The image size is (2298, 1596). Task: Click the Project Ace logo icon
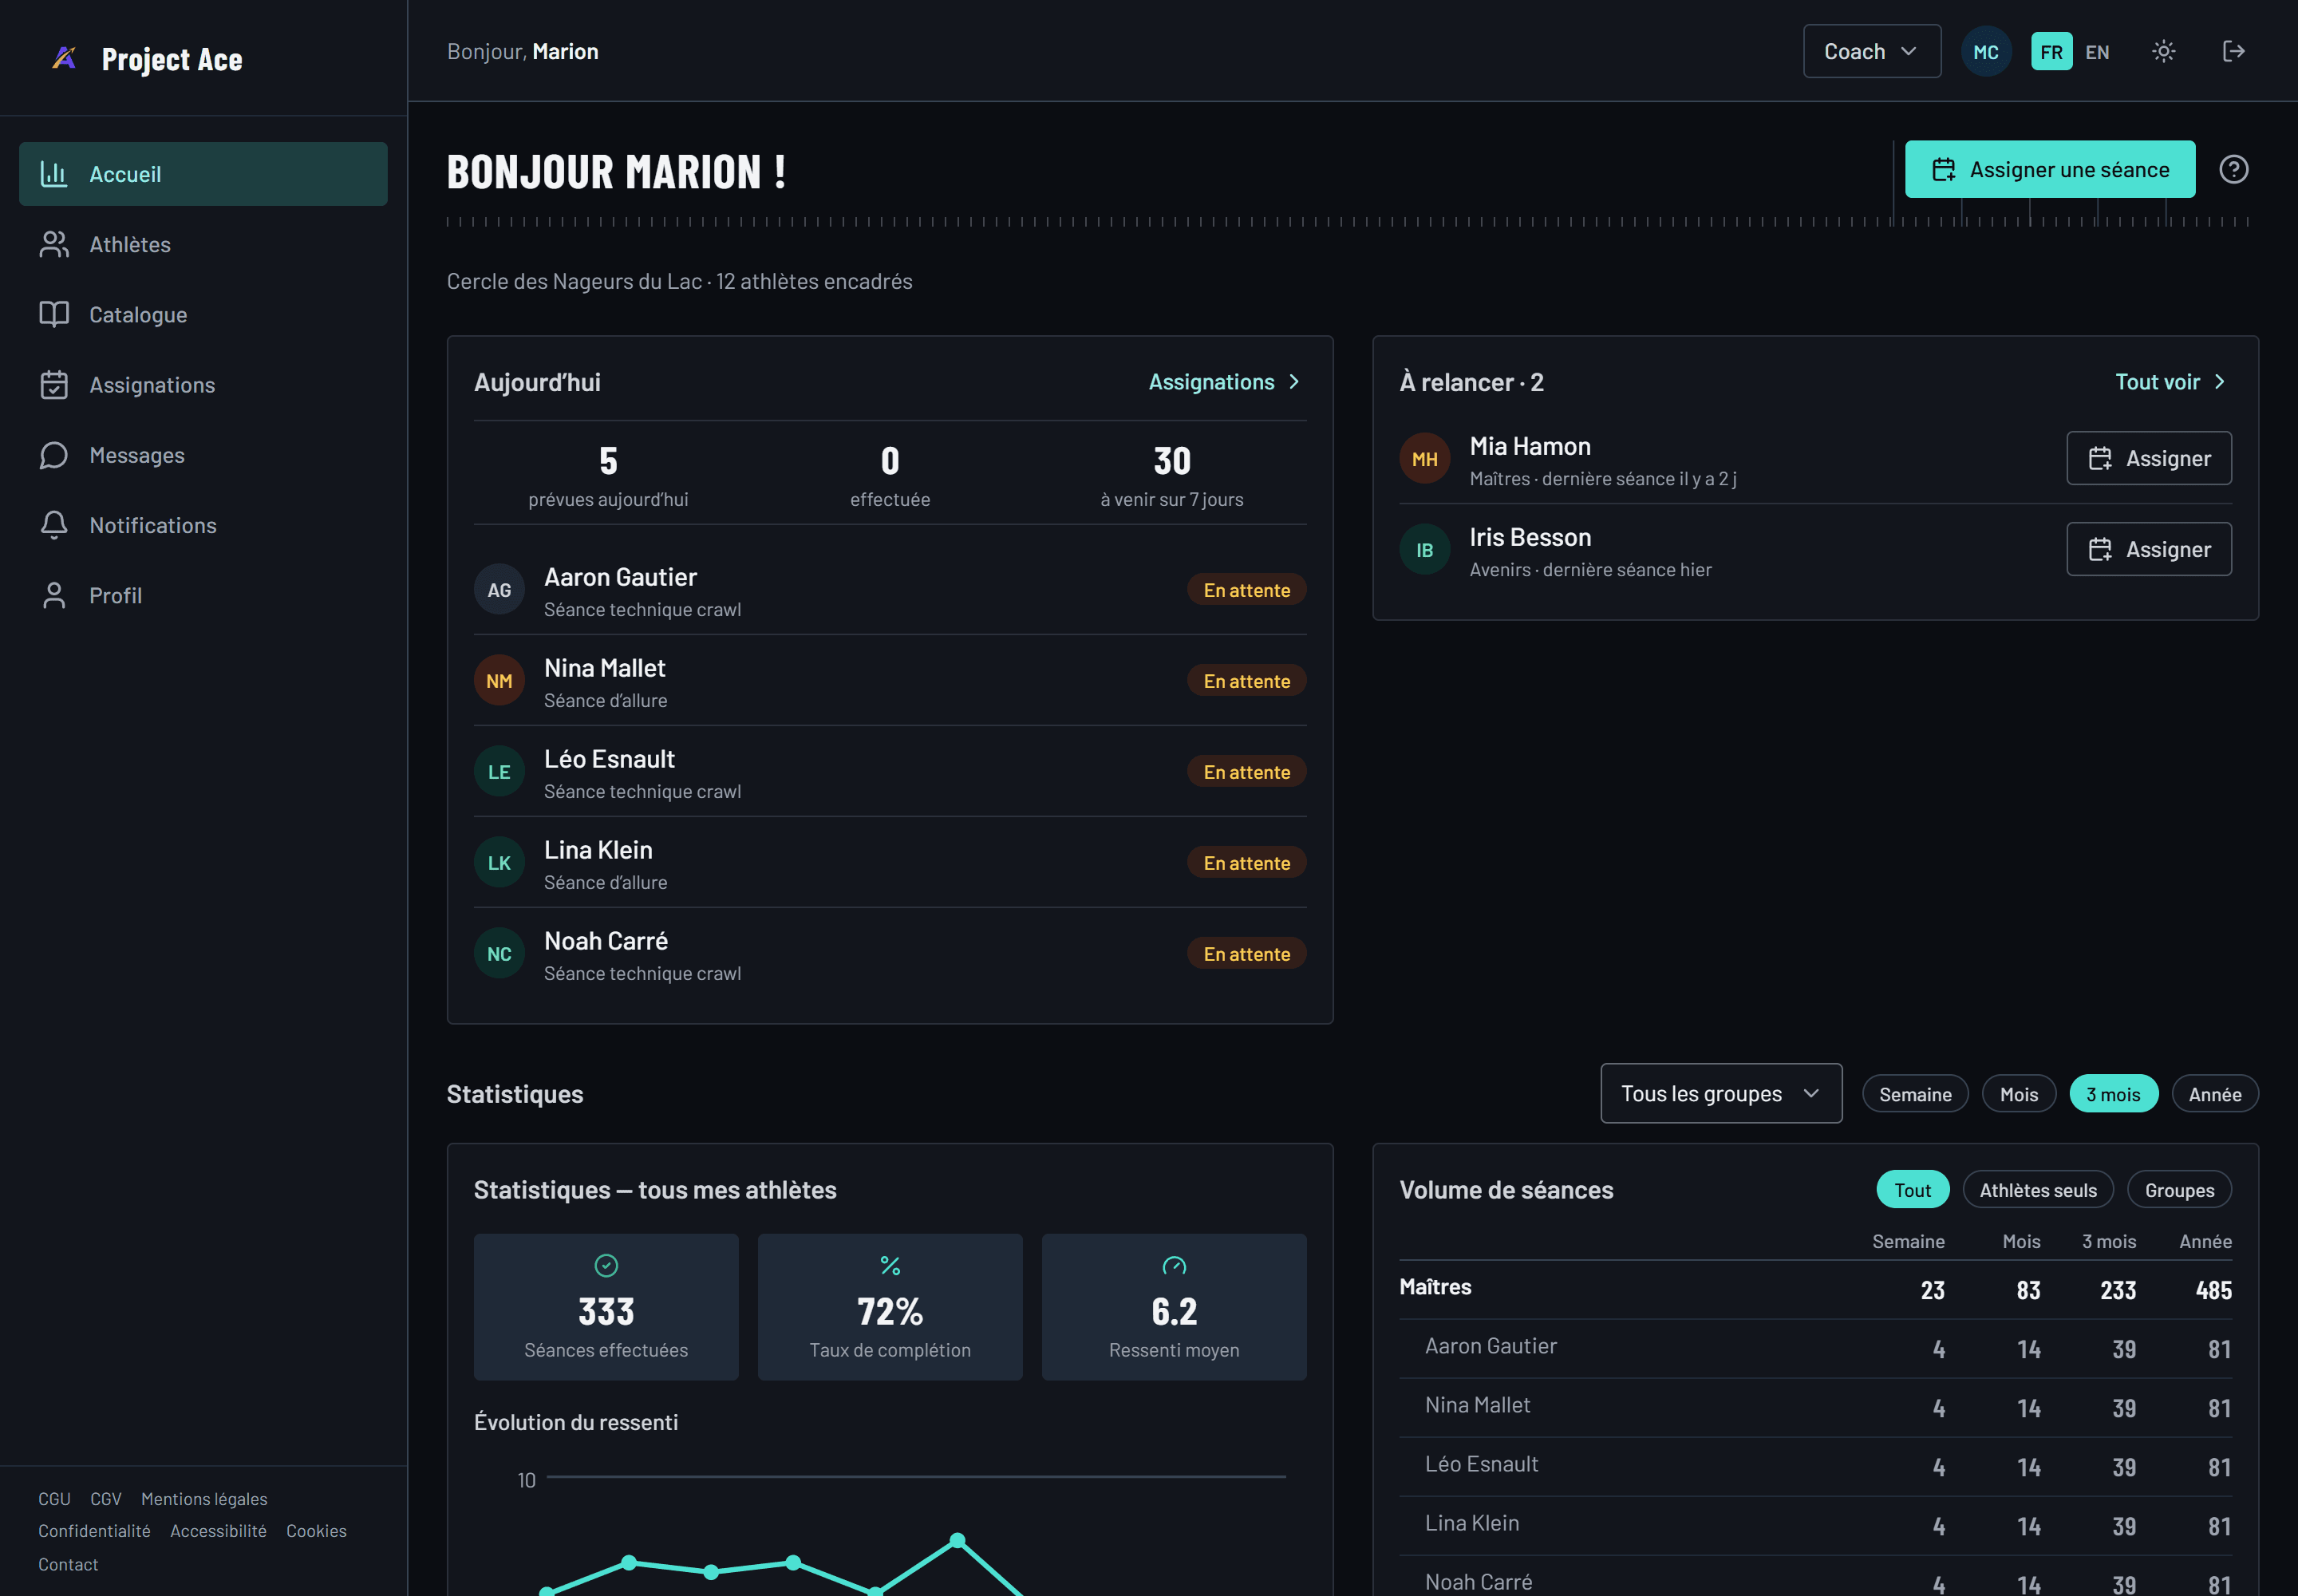point(64,58)
